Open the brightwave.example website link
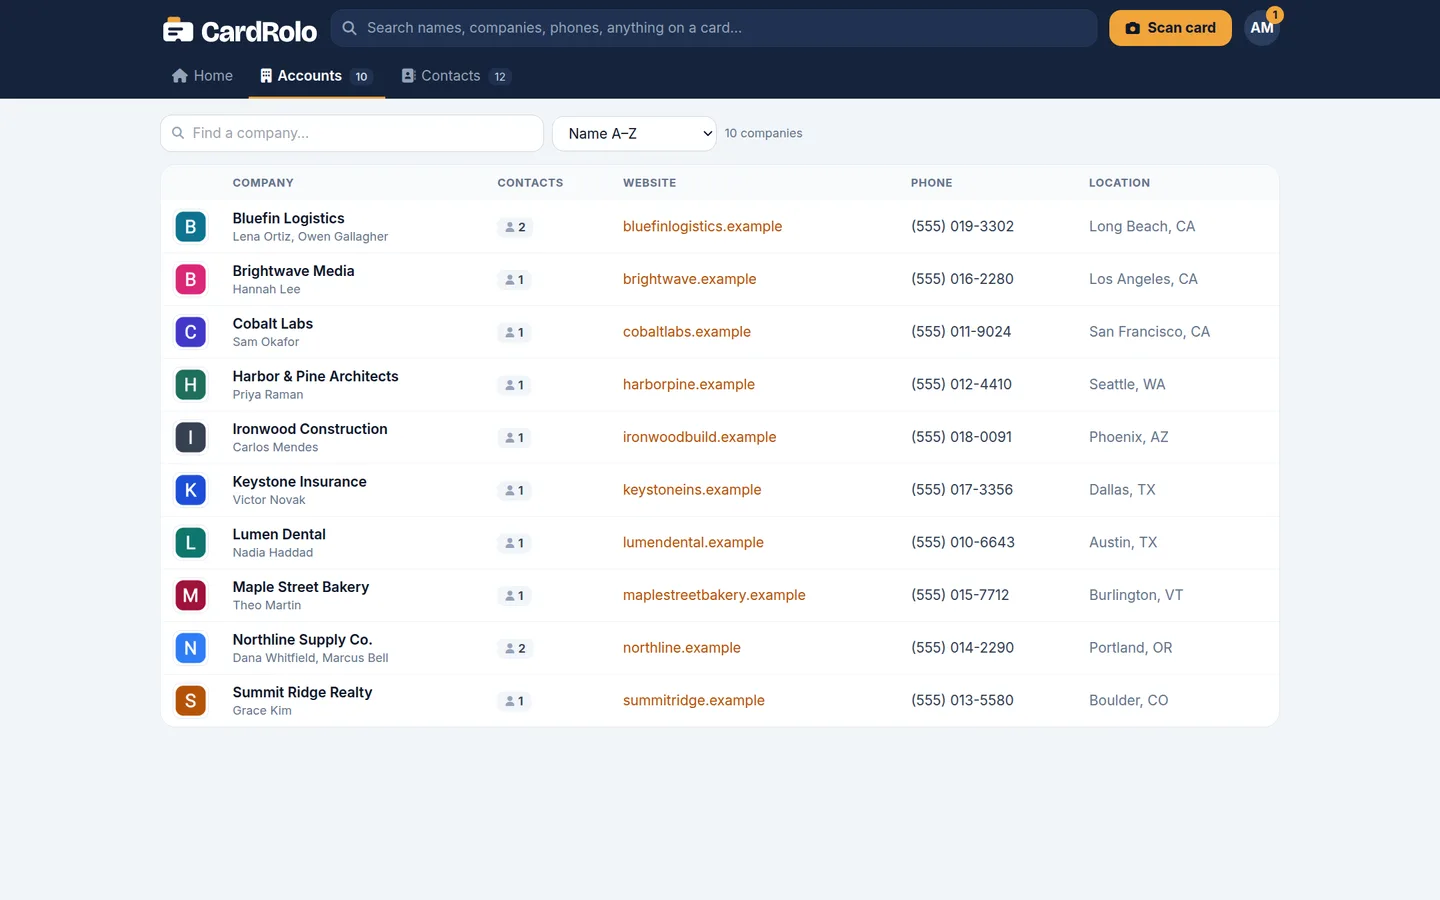The width and height of the screenshot is (1440, 900). 689,279
